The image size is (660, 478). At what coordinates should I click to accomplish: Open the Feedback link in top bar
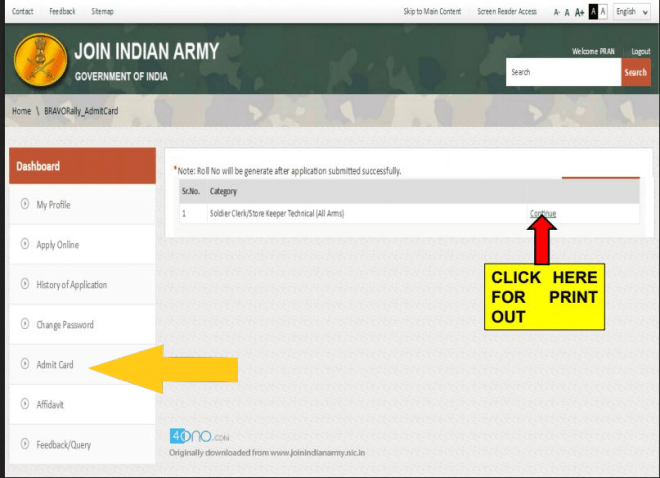pos(62,11)
